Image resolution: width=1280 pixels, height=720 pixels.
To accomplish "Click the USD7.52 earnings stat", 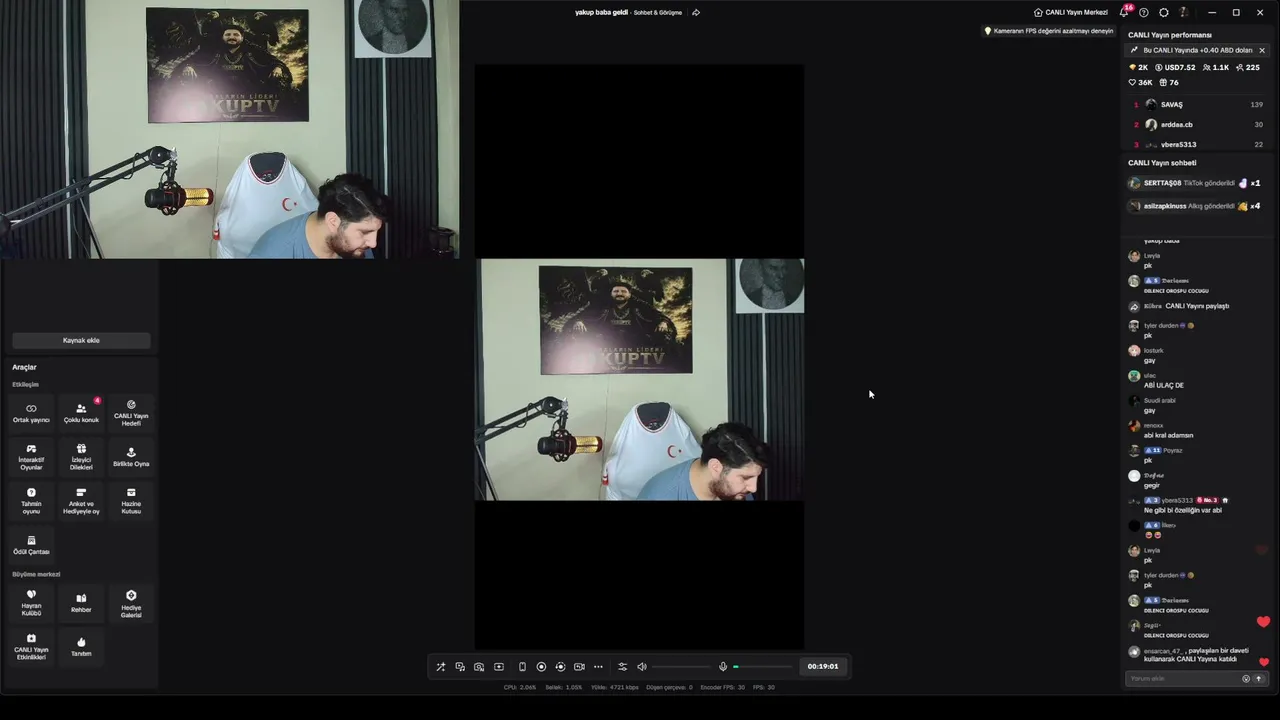I will click(x=1175, y=67).
